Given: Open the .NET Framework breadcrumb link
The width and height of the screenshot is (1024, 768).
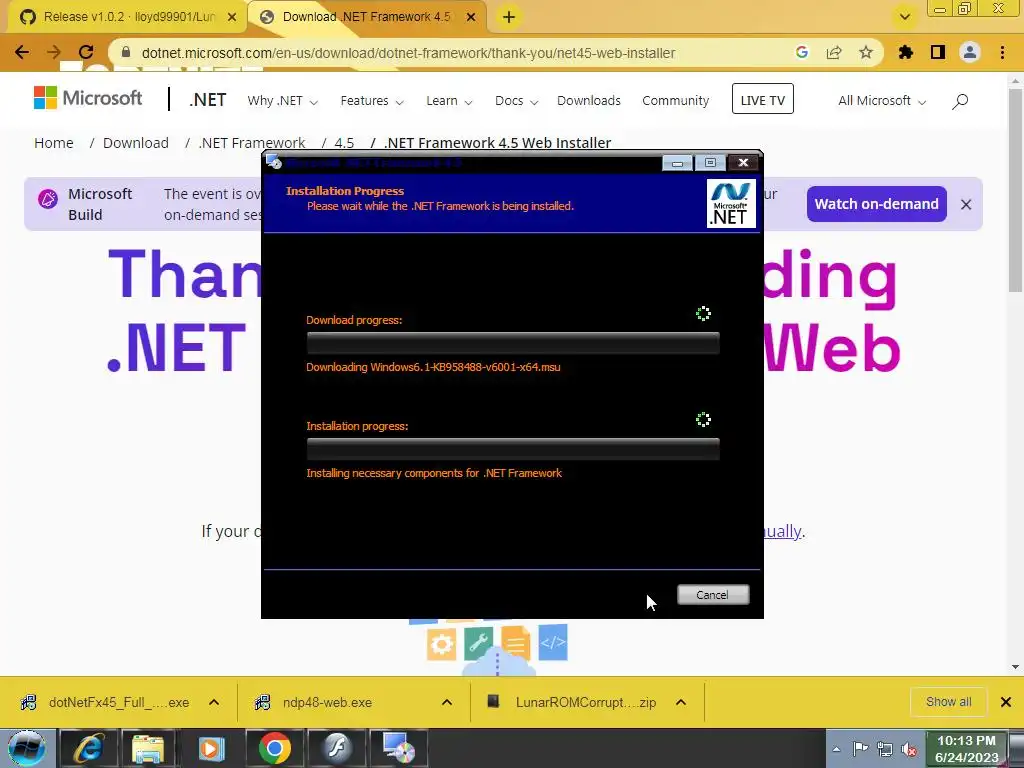Looking at the screenshot, I should (251, 143).
